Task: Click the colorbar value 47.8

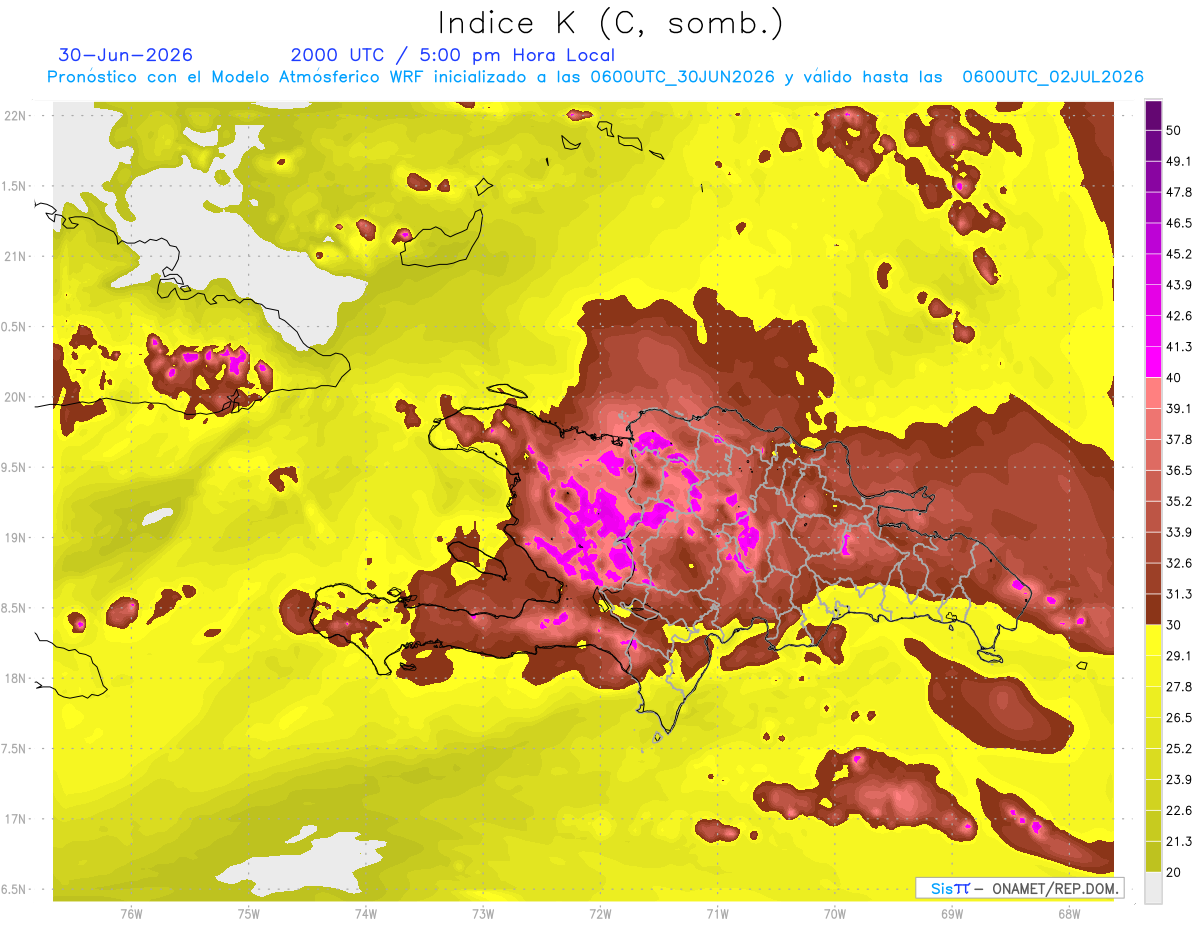Action: tap(1178, 192)
